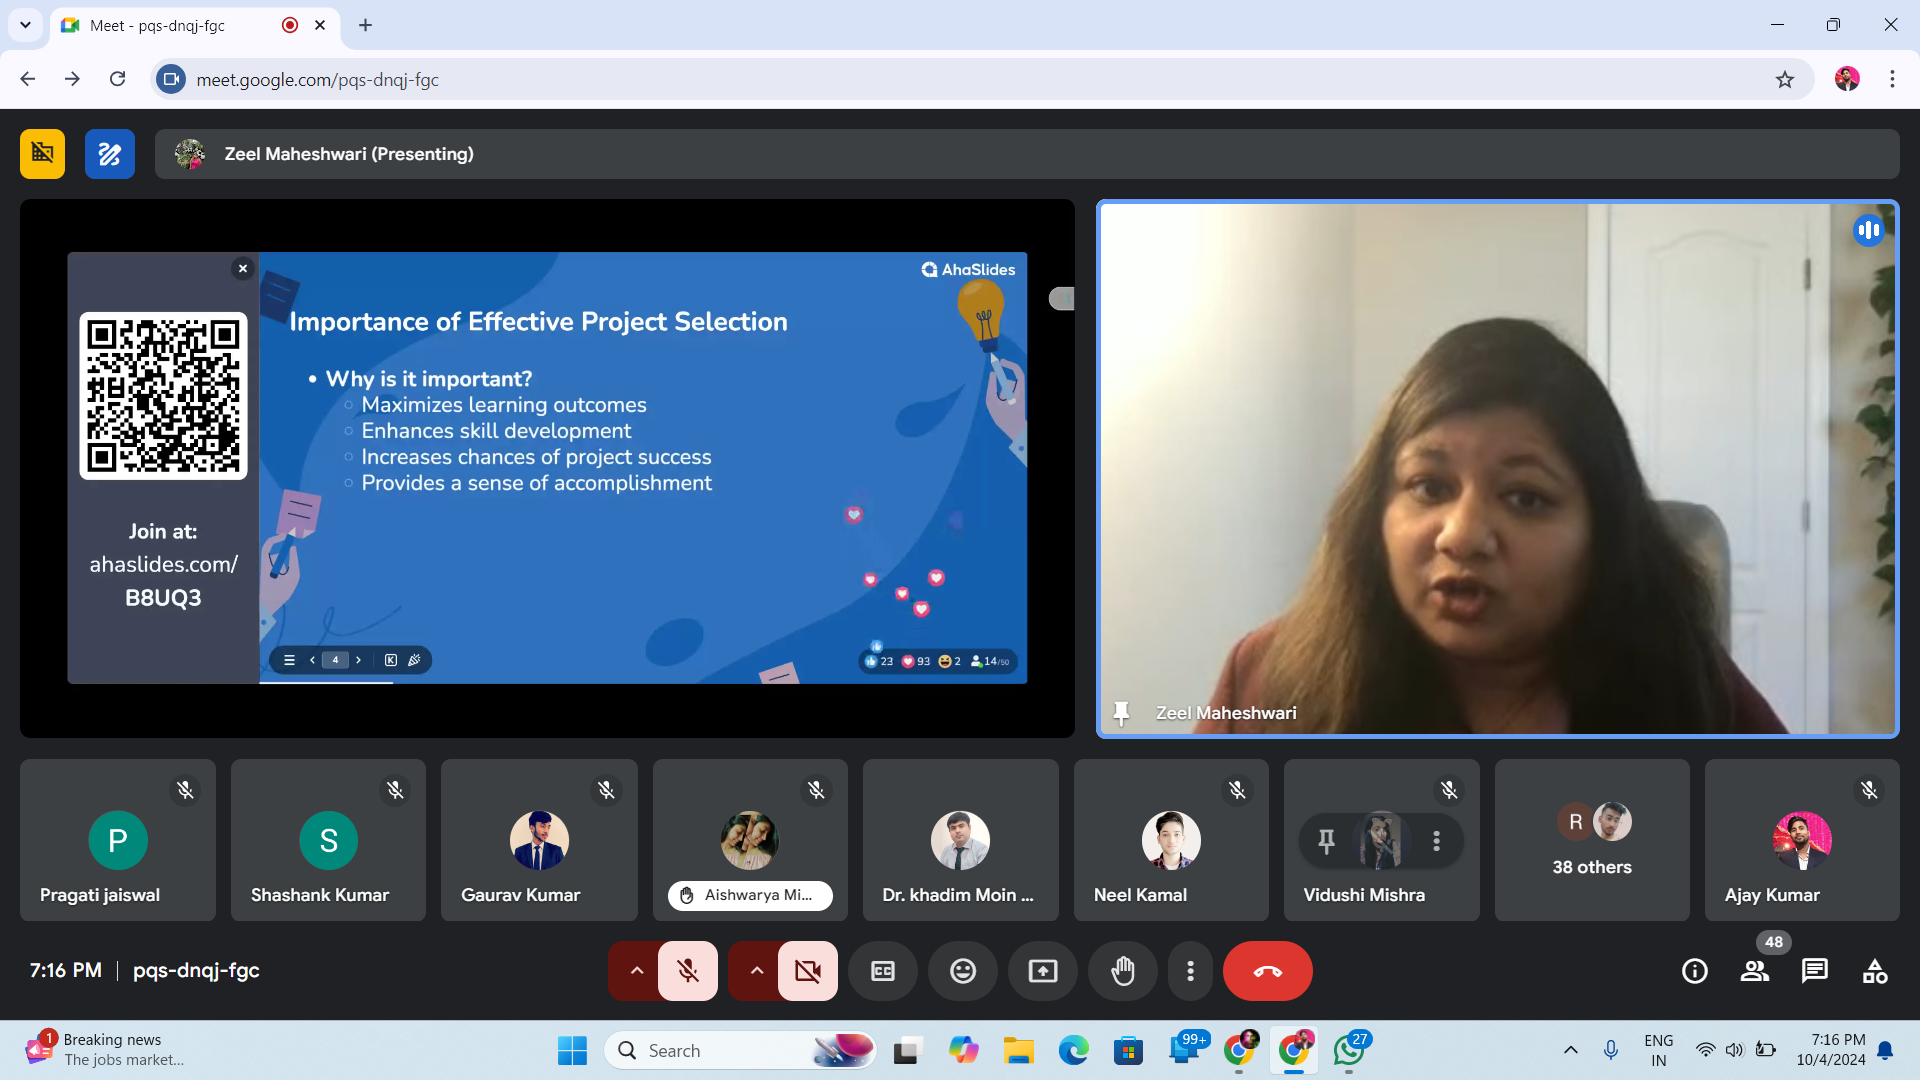This screenshot has width=1920, height=1080.
Task: Open the activities shapes icon
Action: coord(1874,971)
